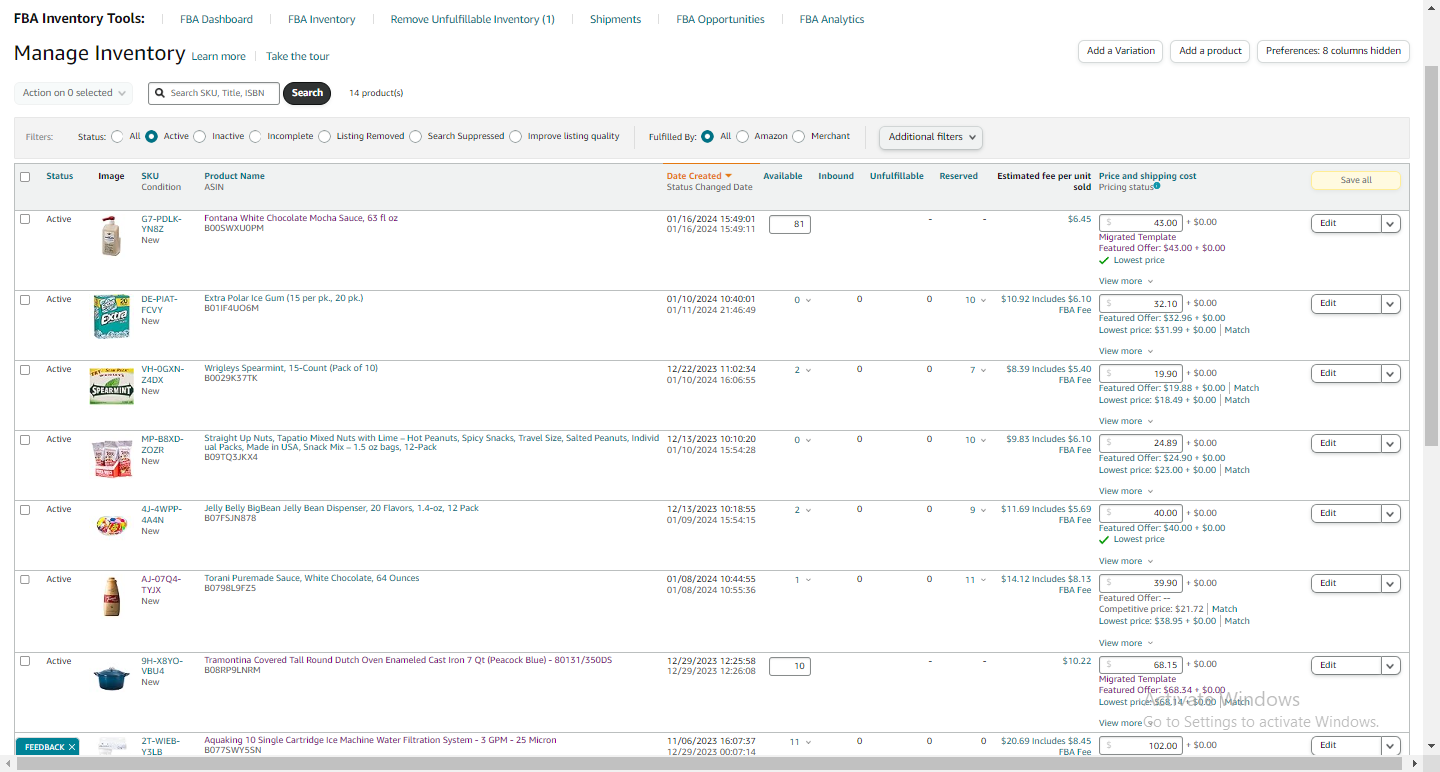Show View more for Torani Puremade Sauce

(x=1126, y=643)
